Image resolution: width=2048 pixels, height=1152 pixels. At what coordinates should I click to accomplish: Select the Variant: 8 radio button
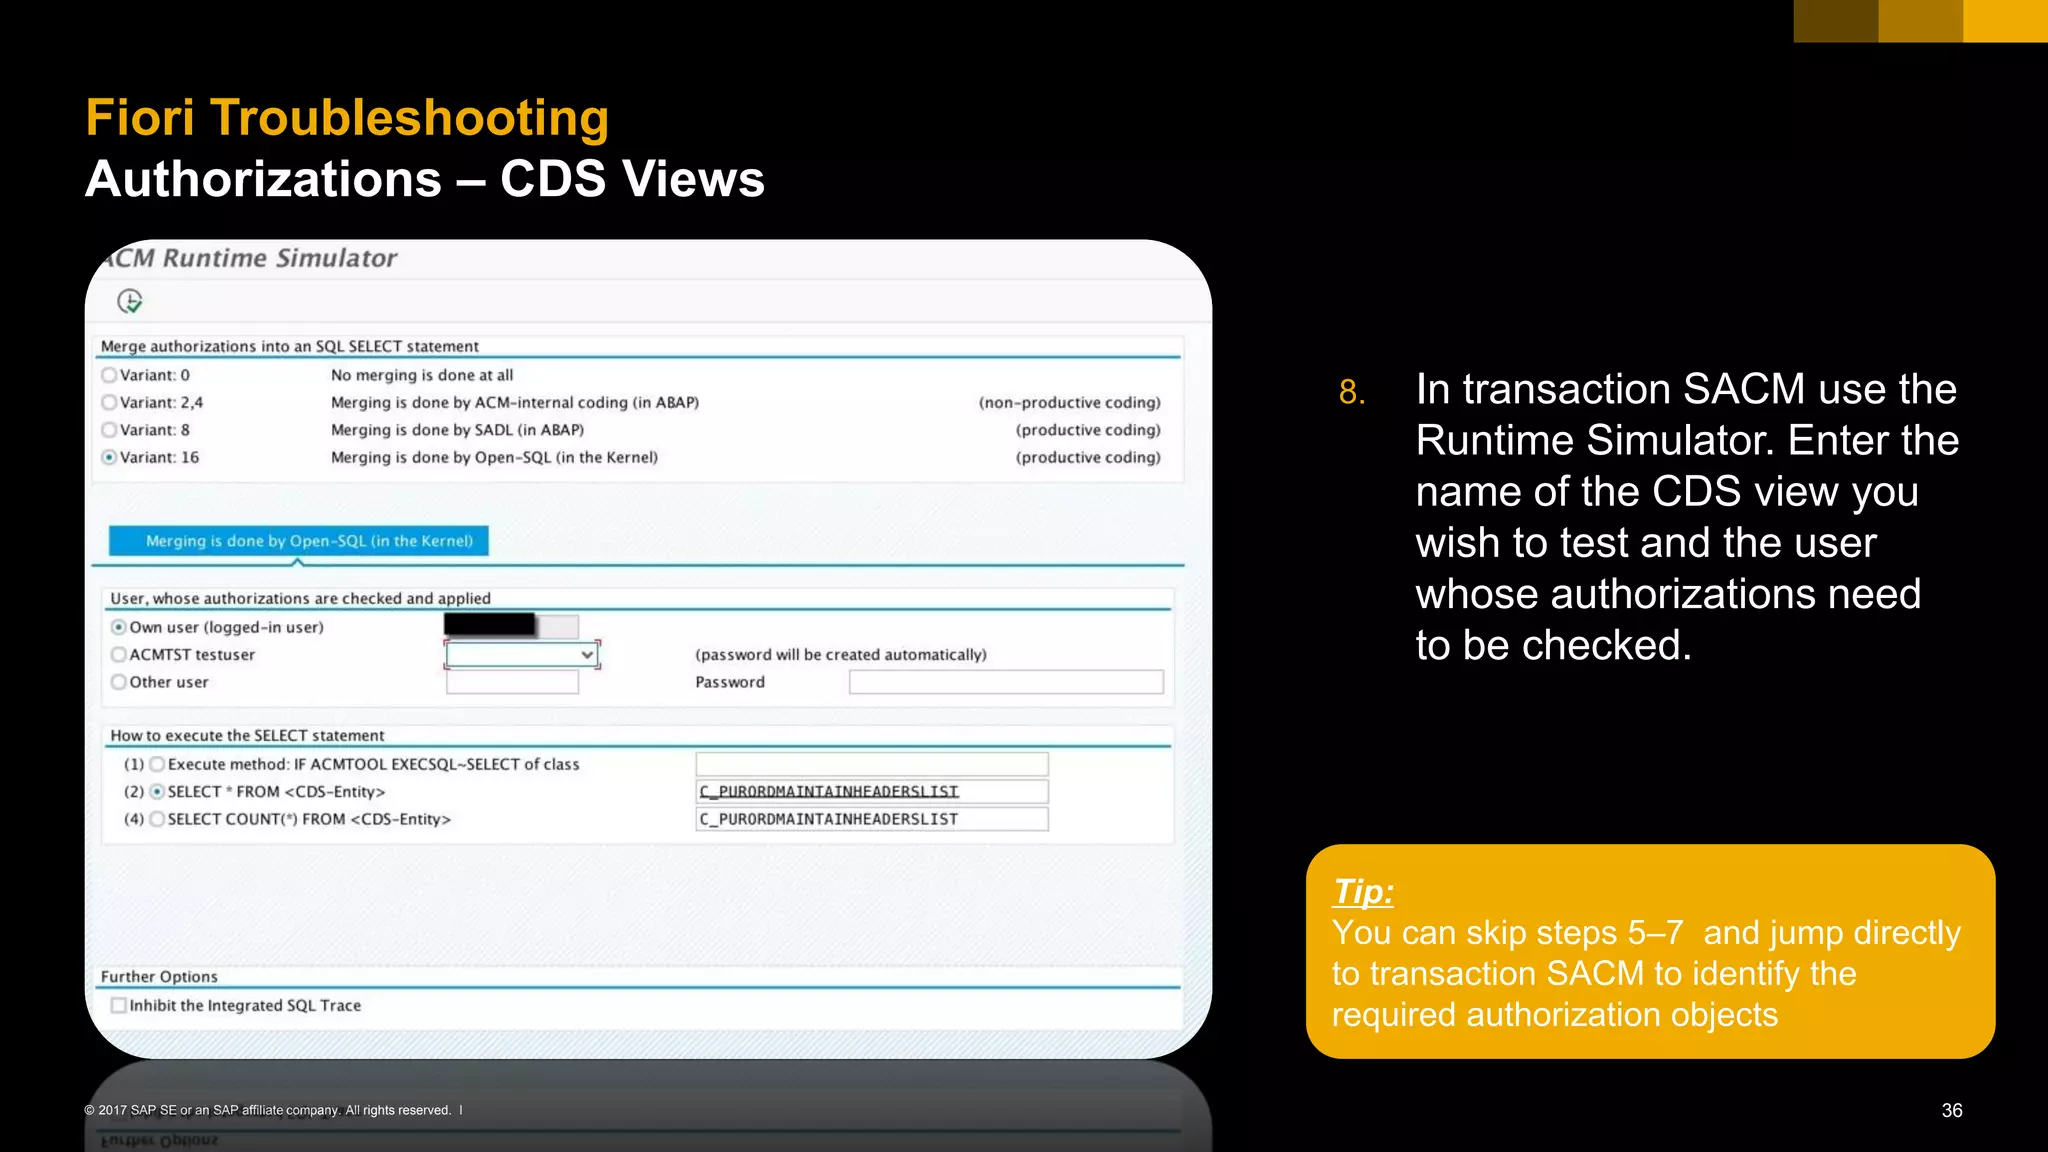109,430
